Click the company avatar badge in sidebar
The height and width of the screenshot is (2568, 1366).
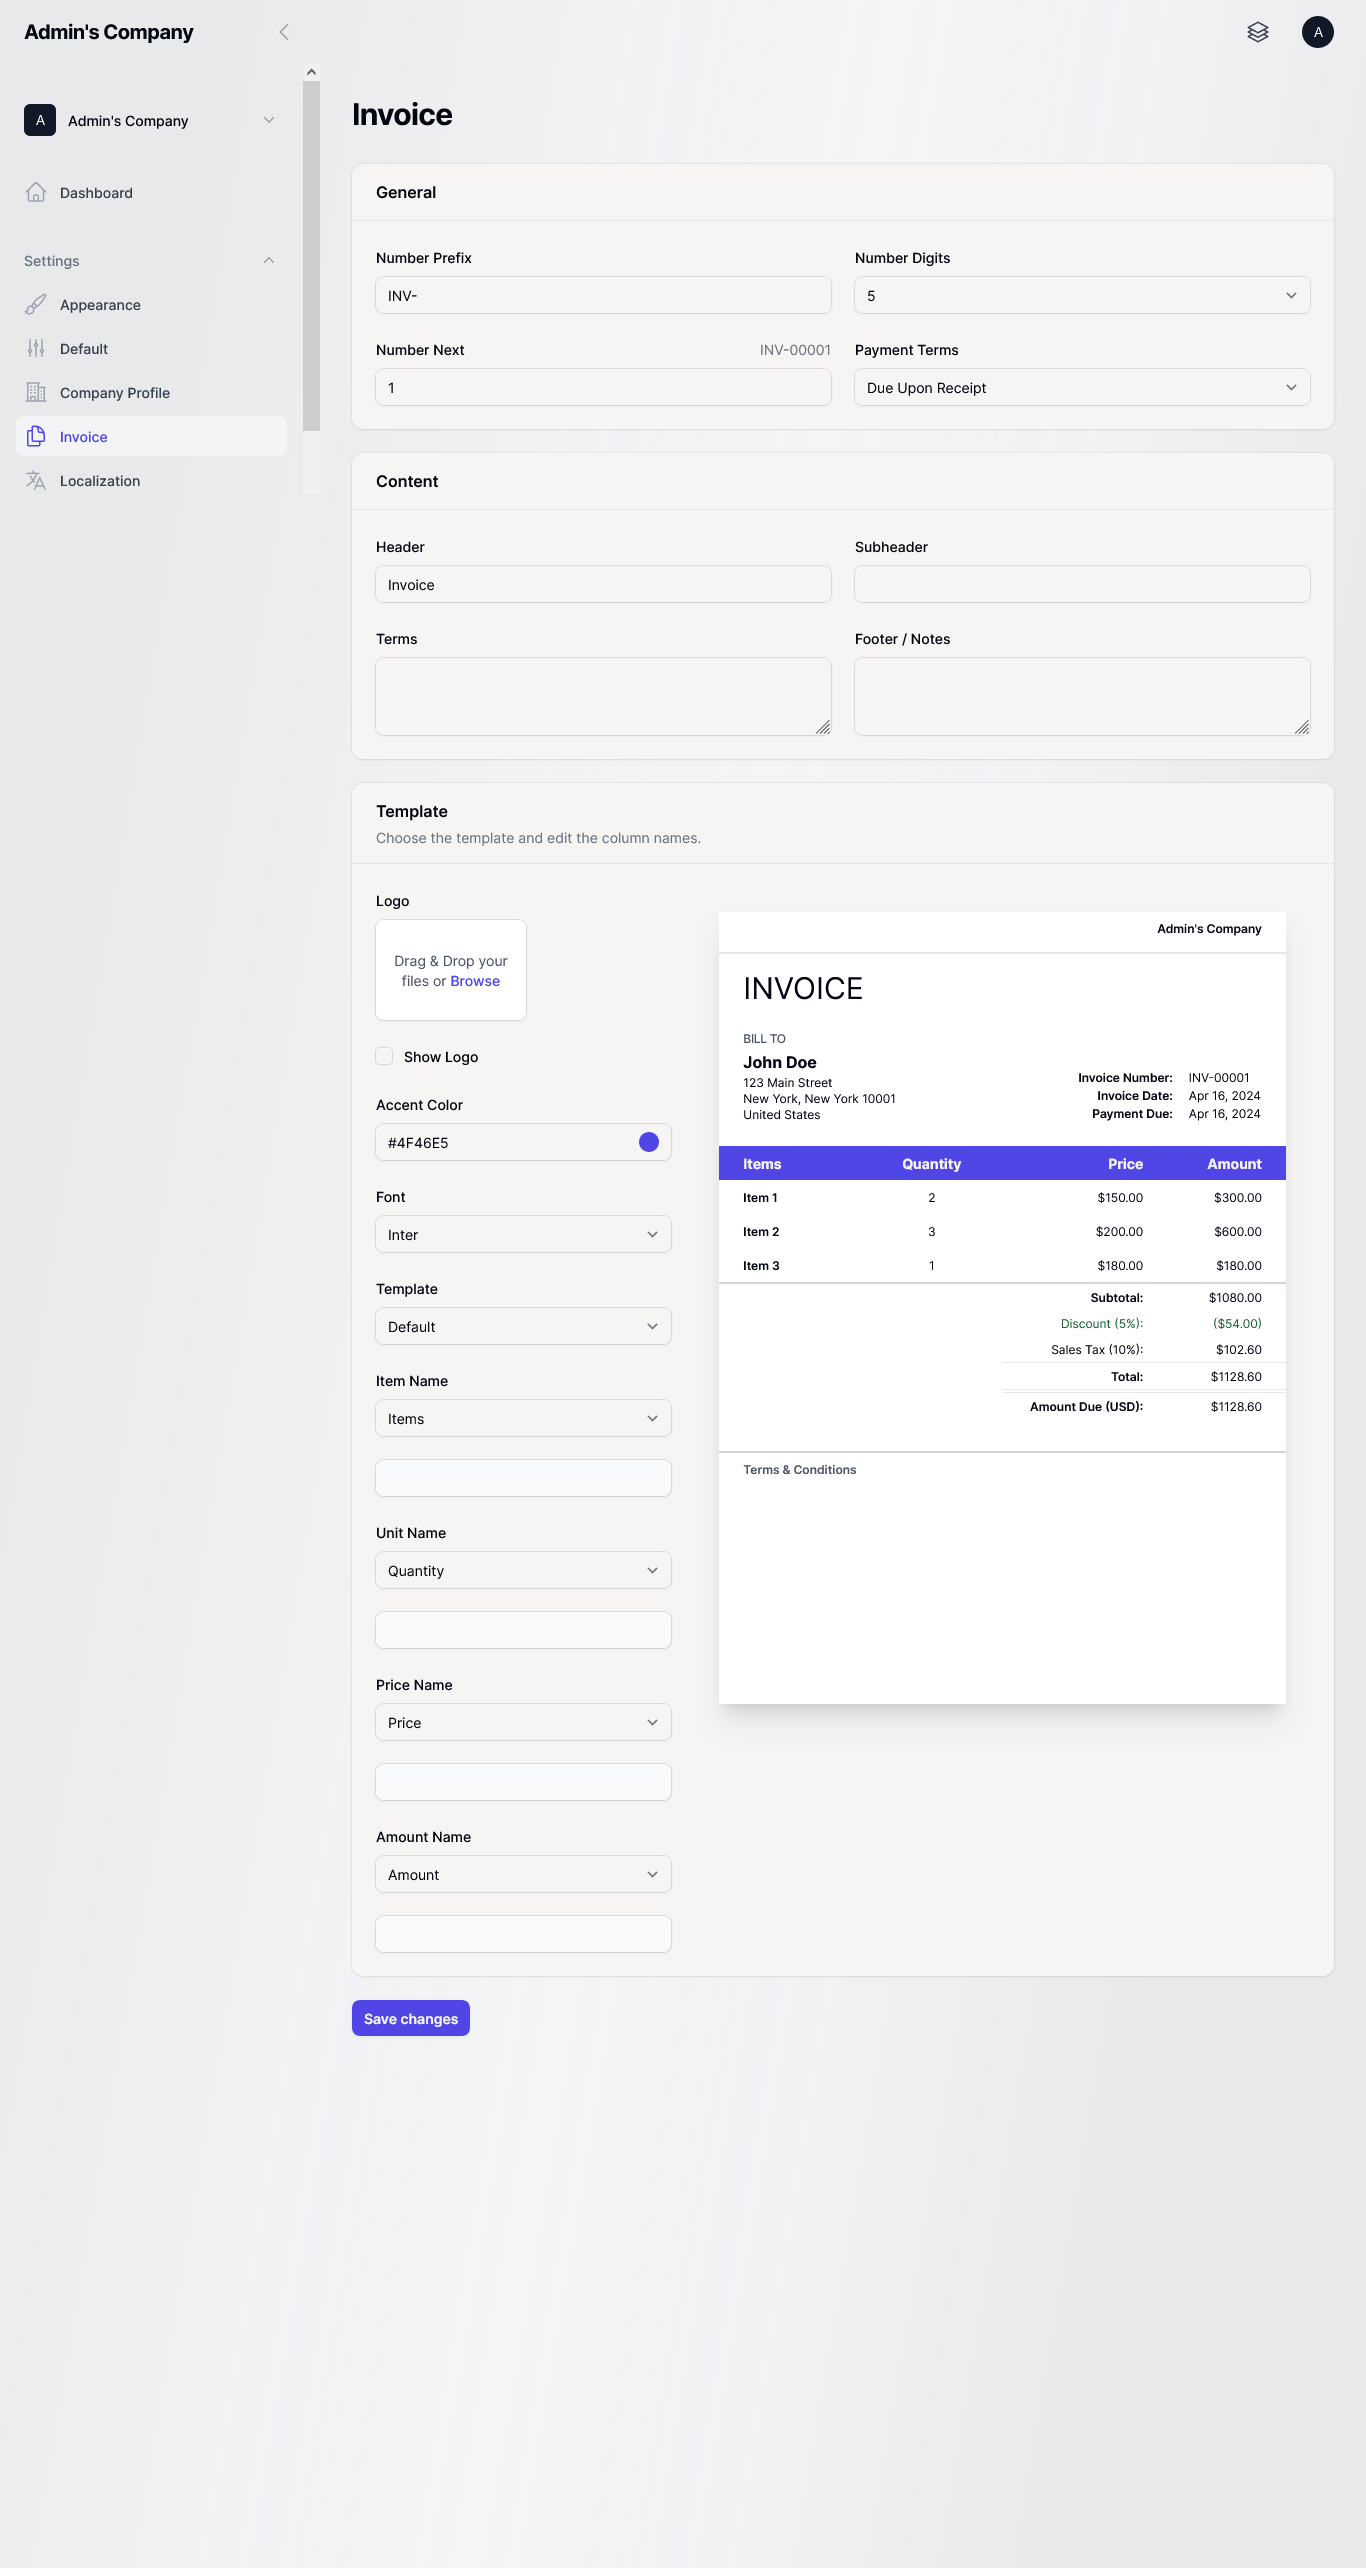coord(40,120)
